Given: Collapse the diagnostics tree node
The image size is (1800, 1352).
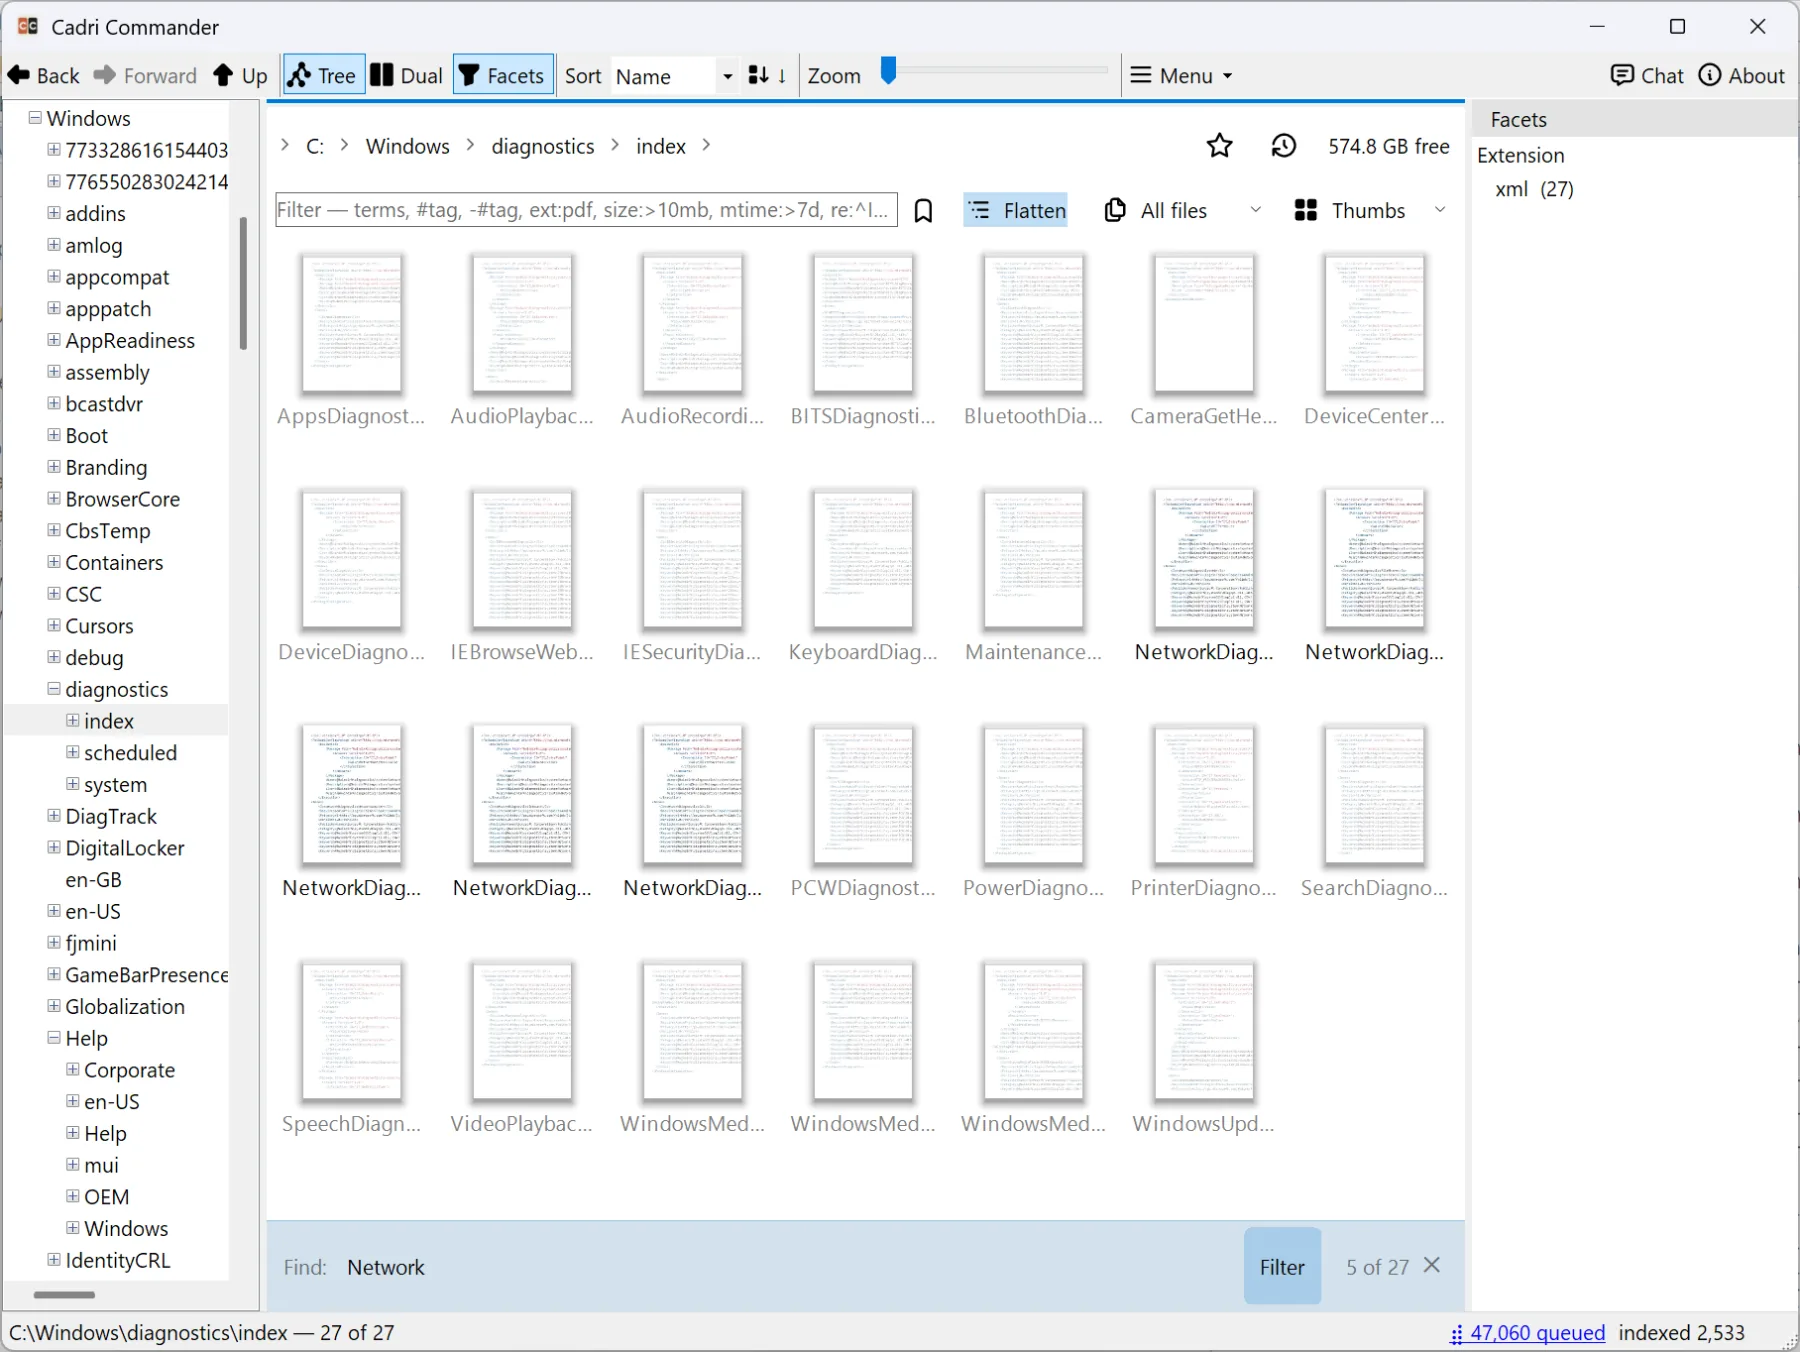Looking at the screenshot, I should (54, 688).
